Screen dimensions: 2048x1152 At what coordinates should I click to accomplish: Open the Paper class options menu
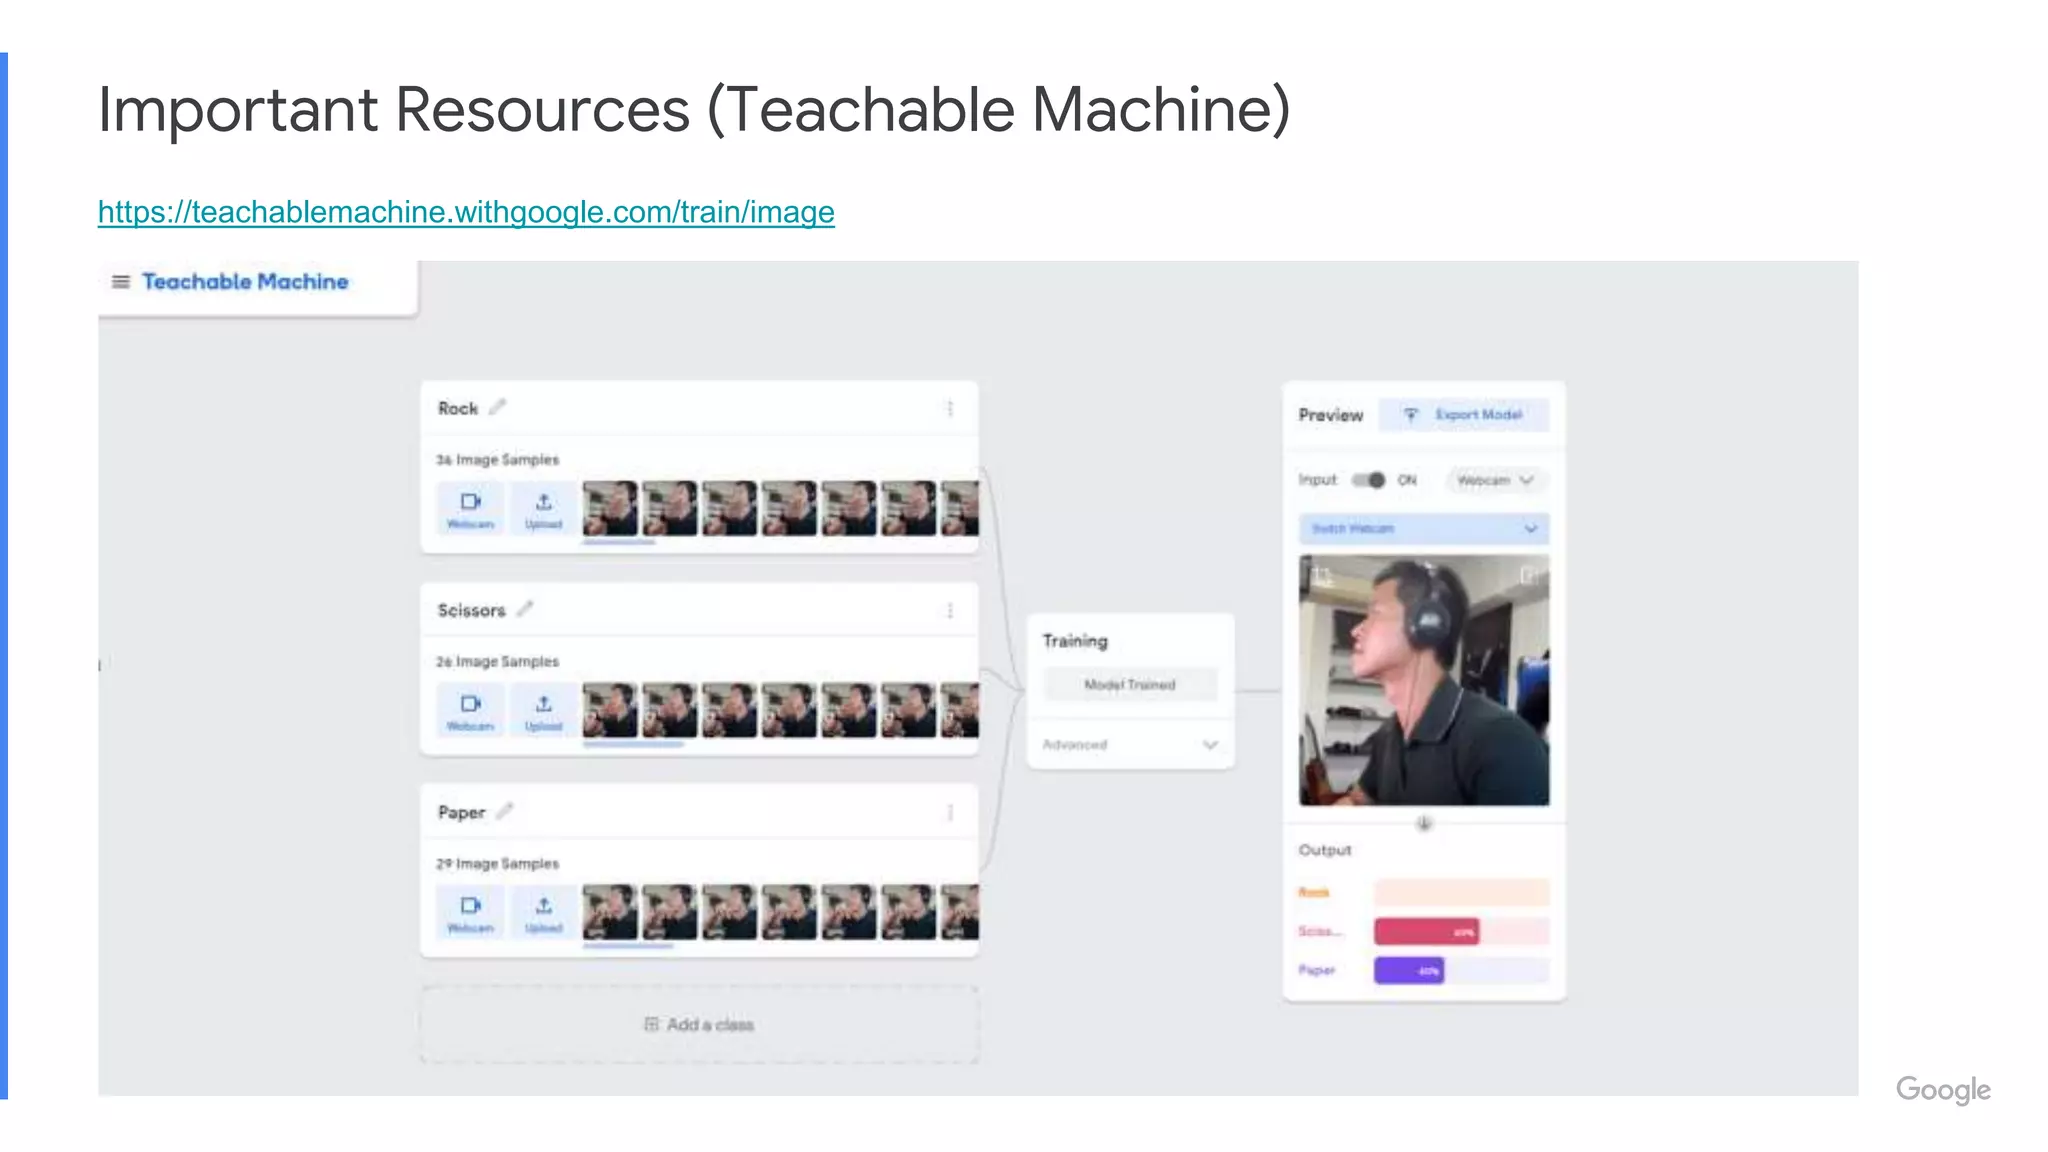tap(950, 812)
